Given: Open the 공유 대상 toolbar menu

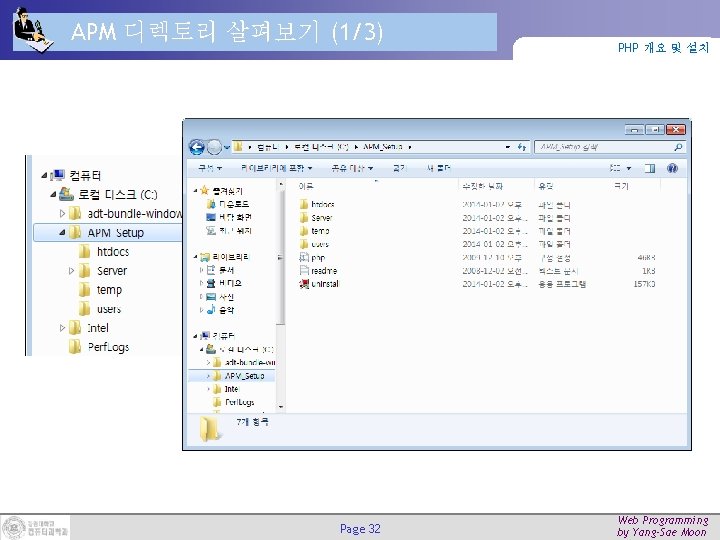Looking at the screenshot, I should pos(352,168).
